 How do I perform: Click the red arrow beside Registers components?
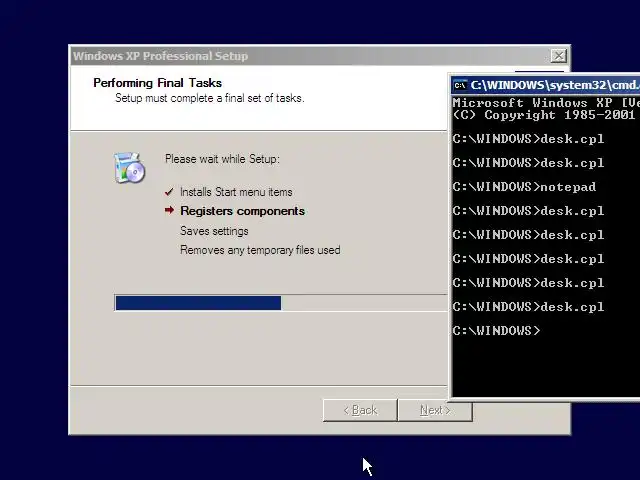[x=169, y=210]
